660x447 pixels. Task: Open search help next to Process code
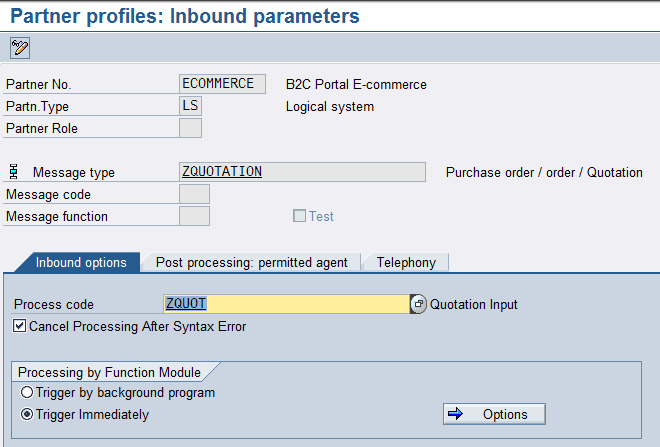pos(419,304)
